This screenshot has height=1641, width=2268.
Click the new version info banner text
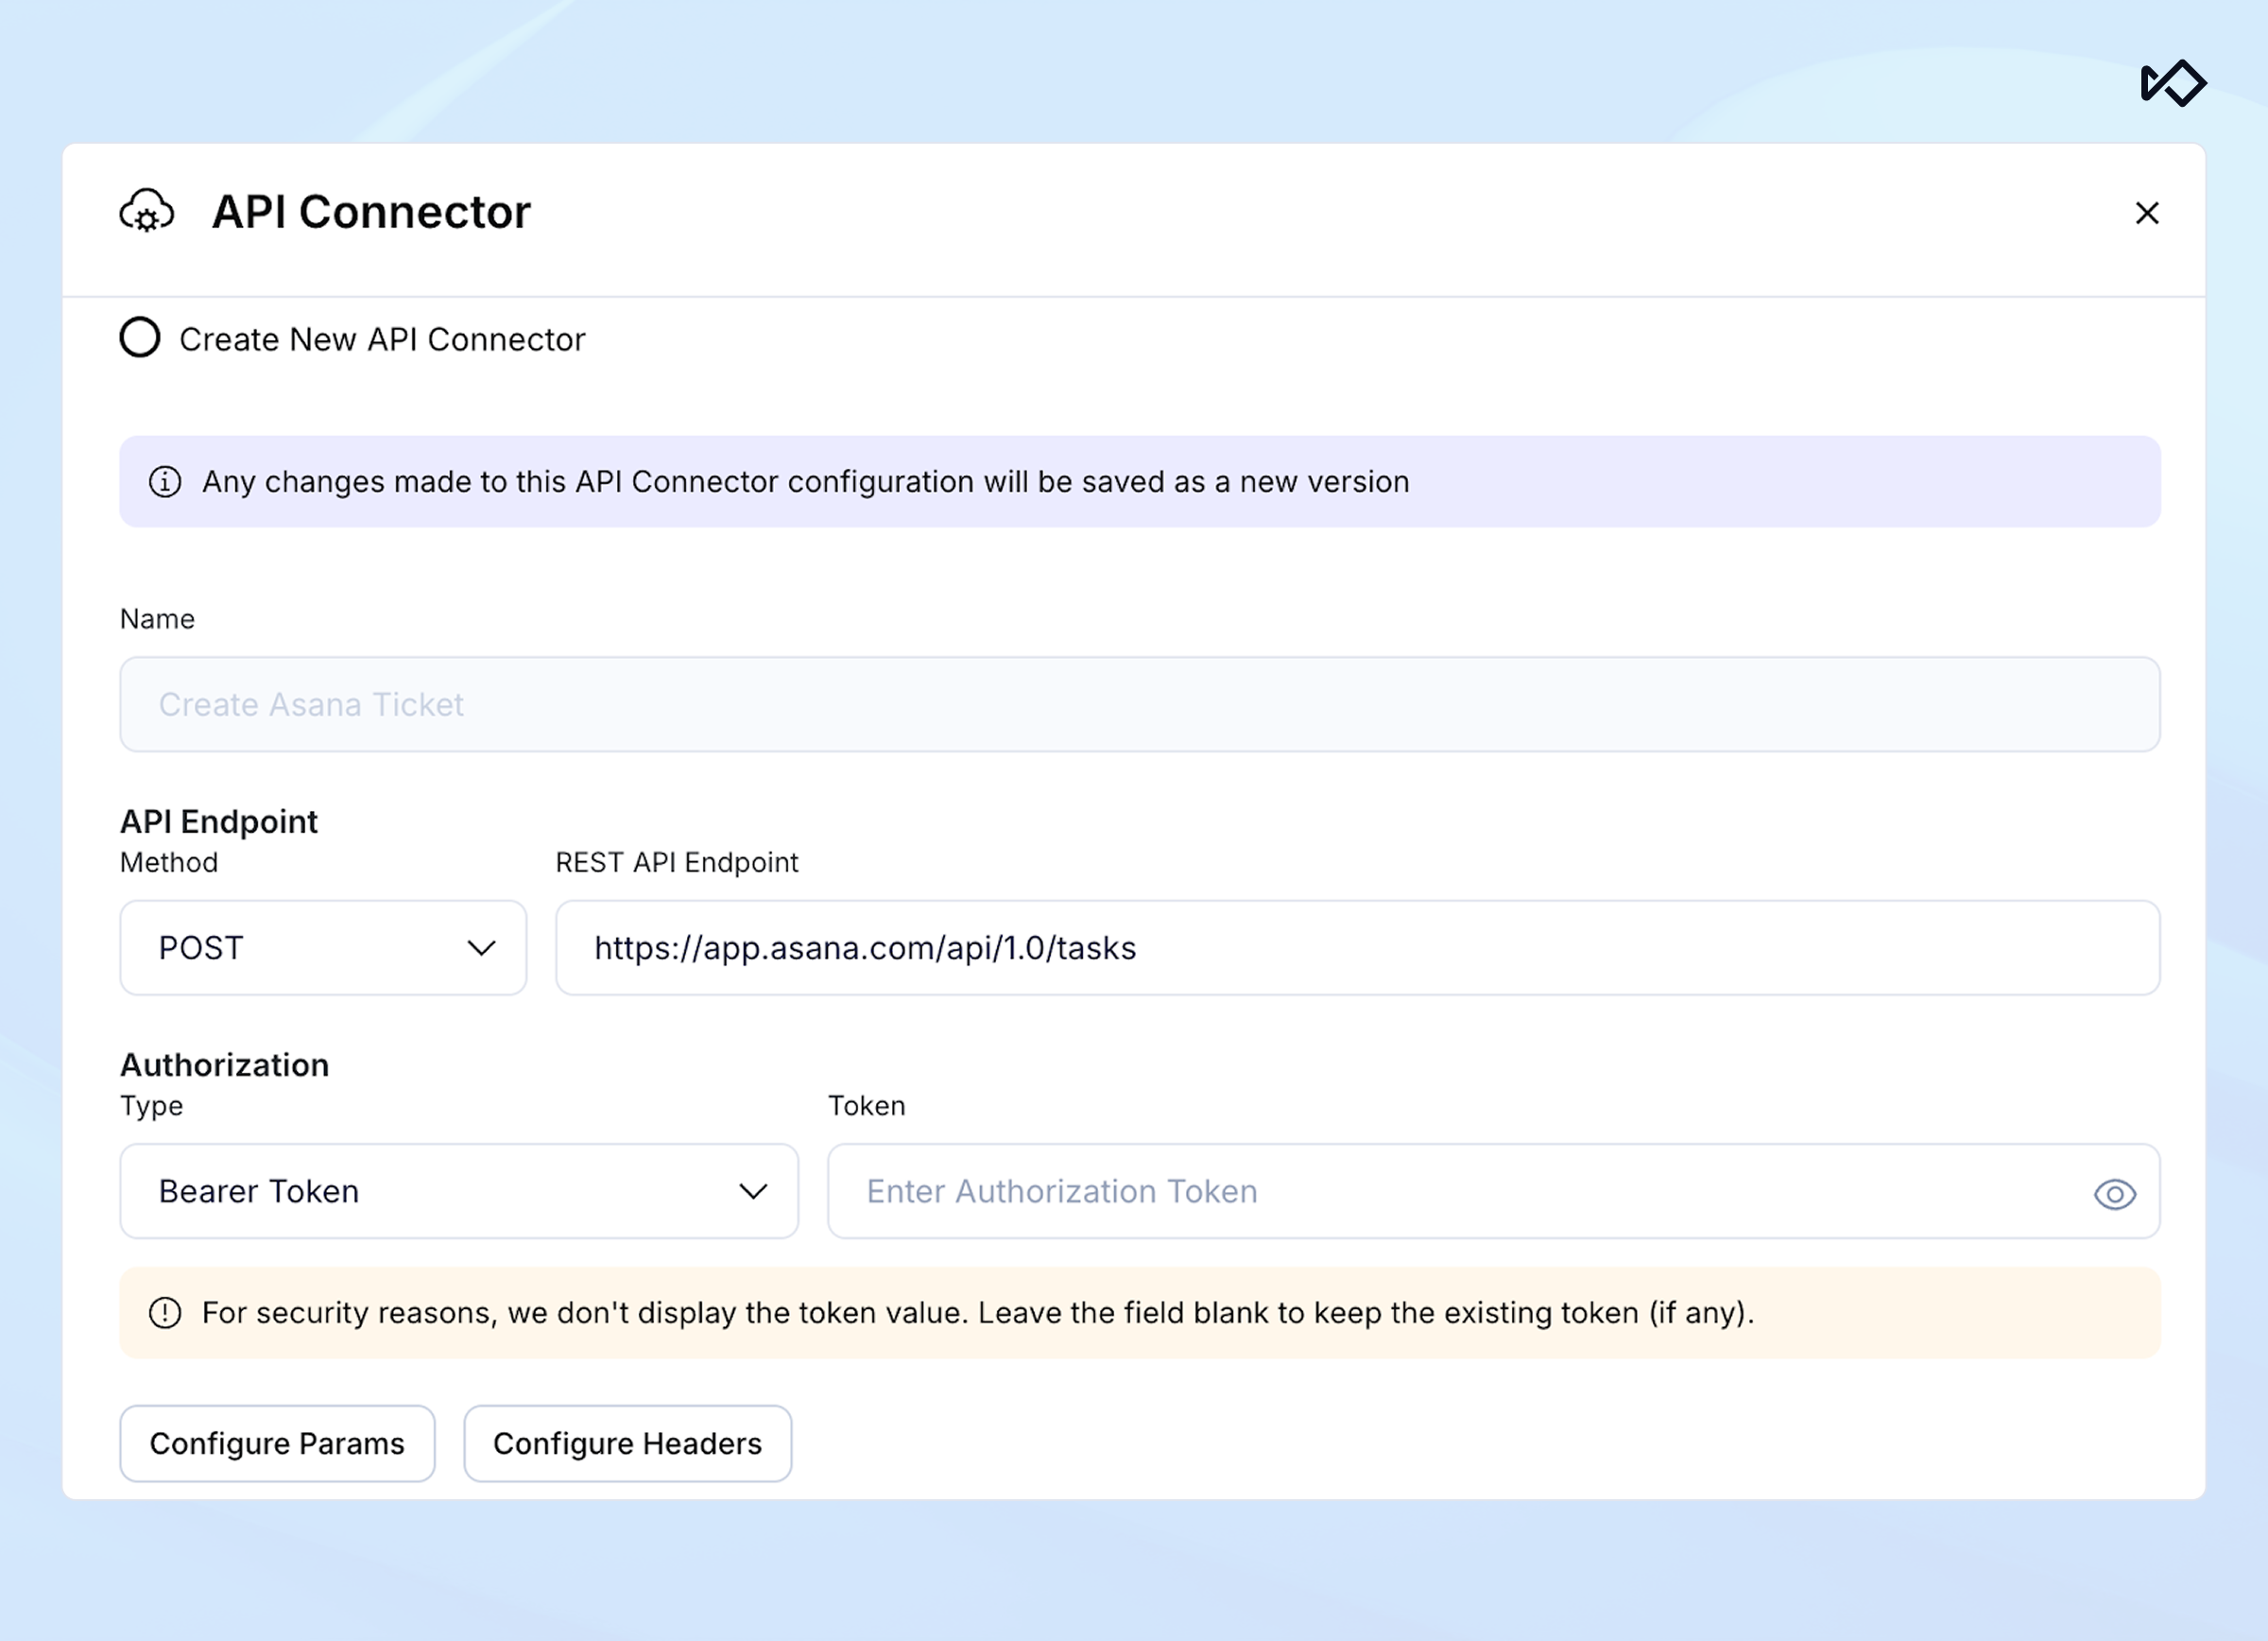click(805, 482)
